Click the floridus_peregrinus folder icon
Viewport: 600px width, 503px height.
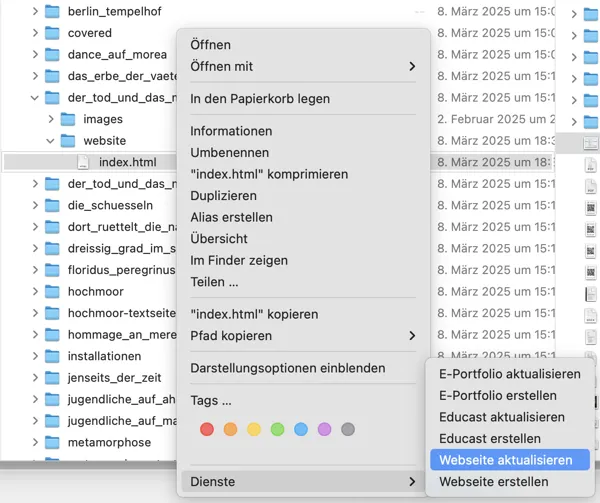(x=52, y=270)
